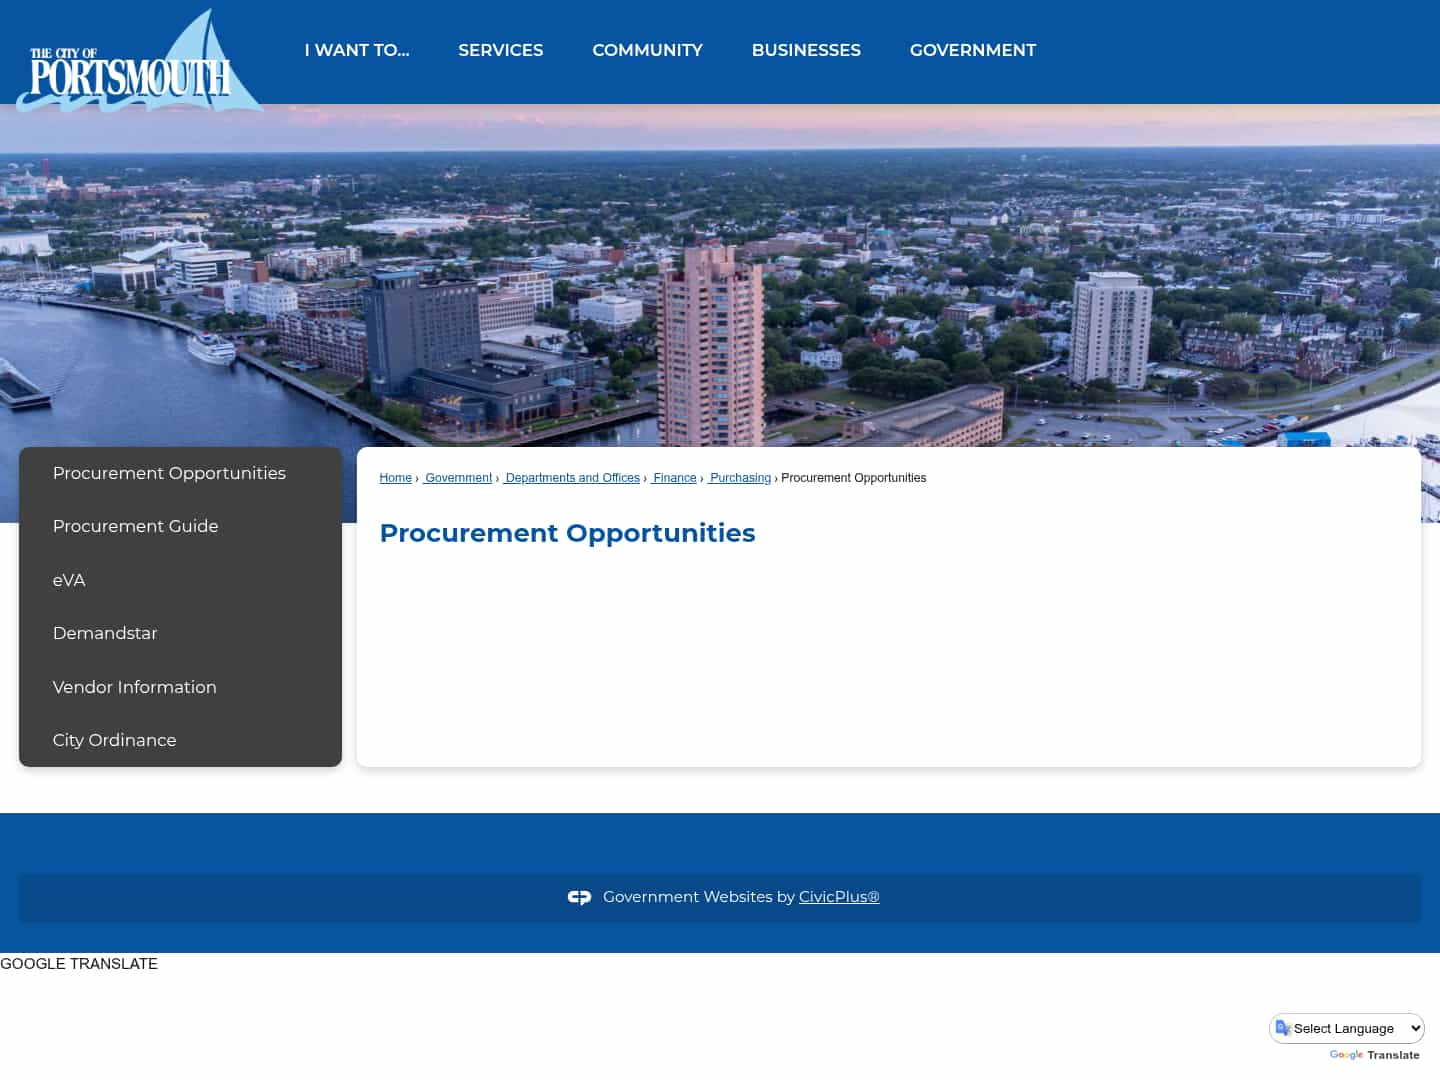Click Departments and Offices breadcrumb
This screenshot has height=1080, width=1440.
click(571, 478)
